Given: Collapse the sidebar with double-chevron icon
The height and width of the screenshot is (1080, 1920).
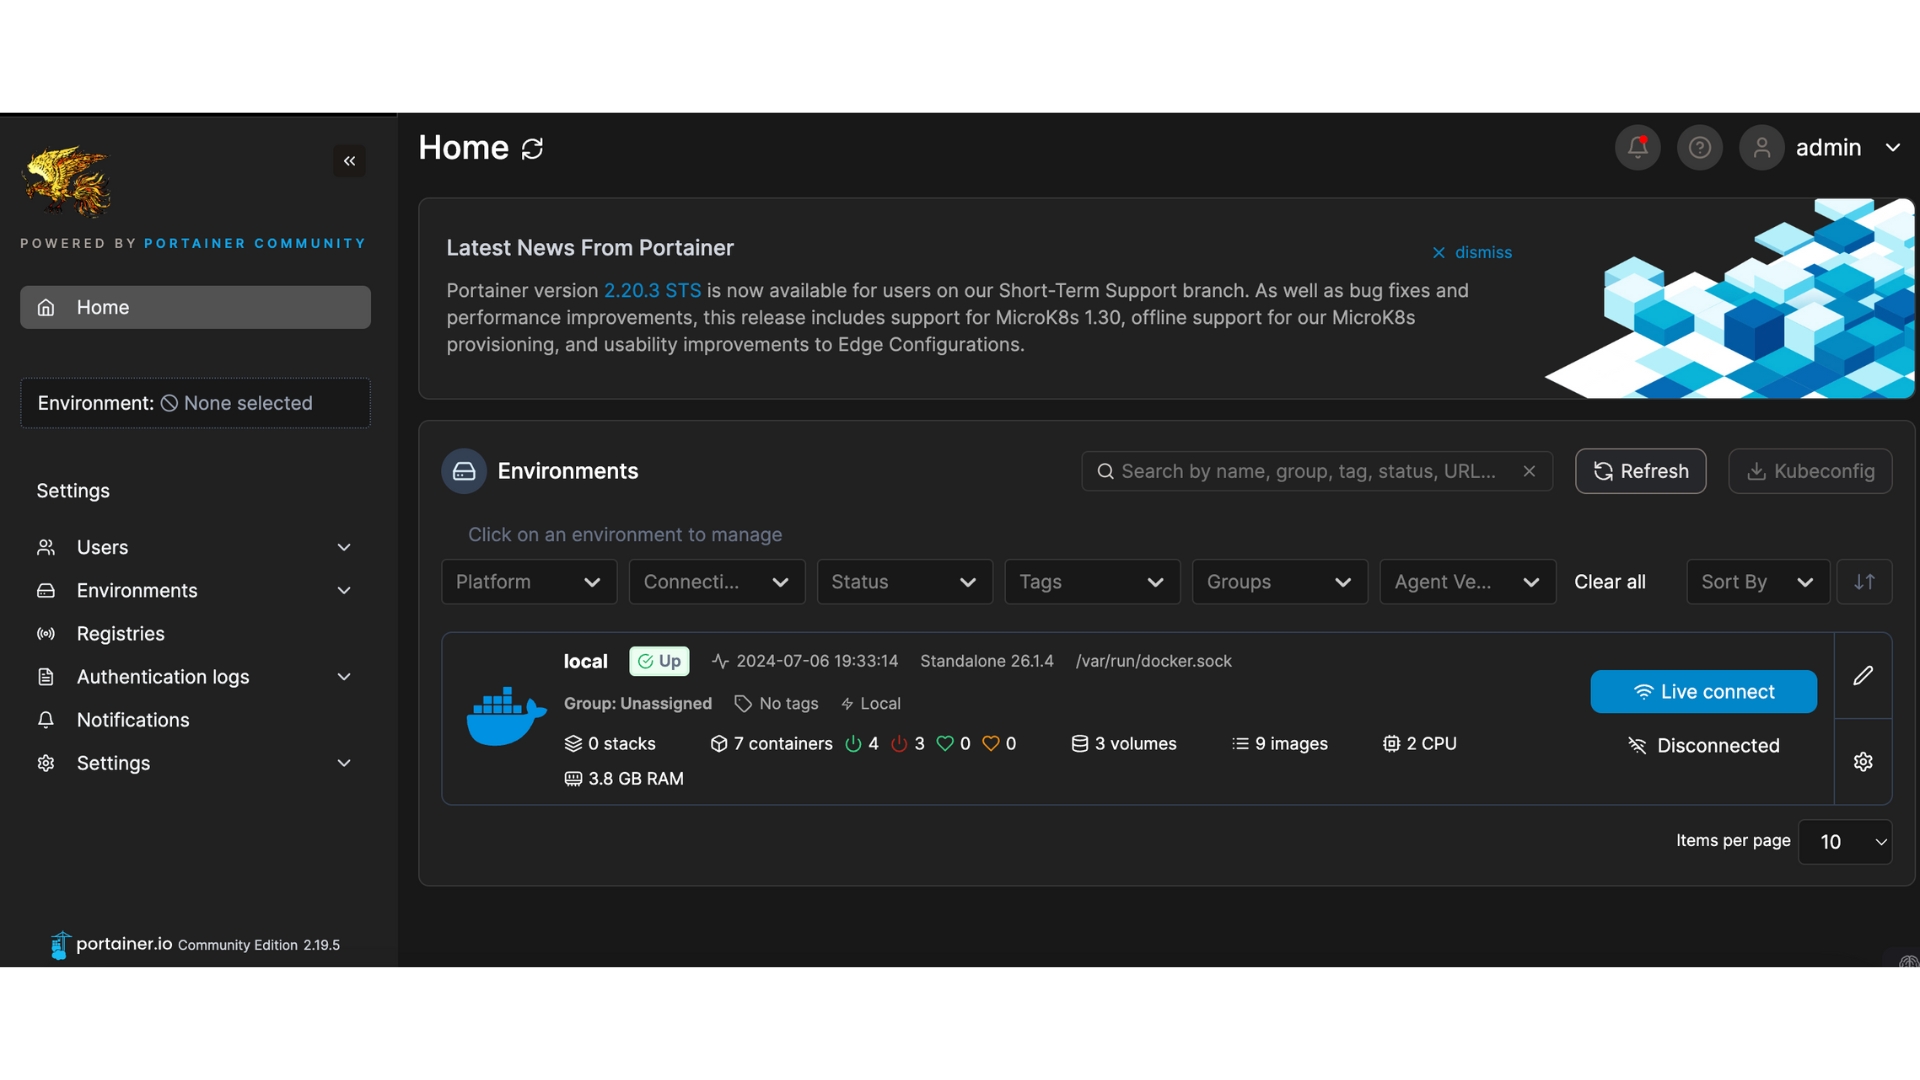Looking at the screenshot, I should (x=349, y=161).
